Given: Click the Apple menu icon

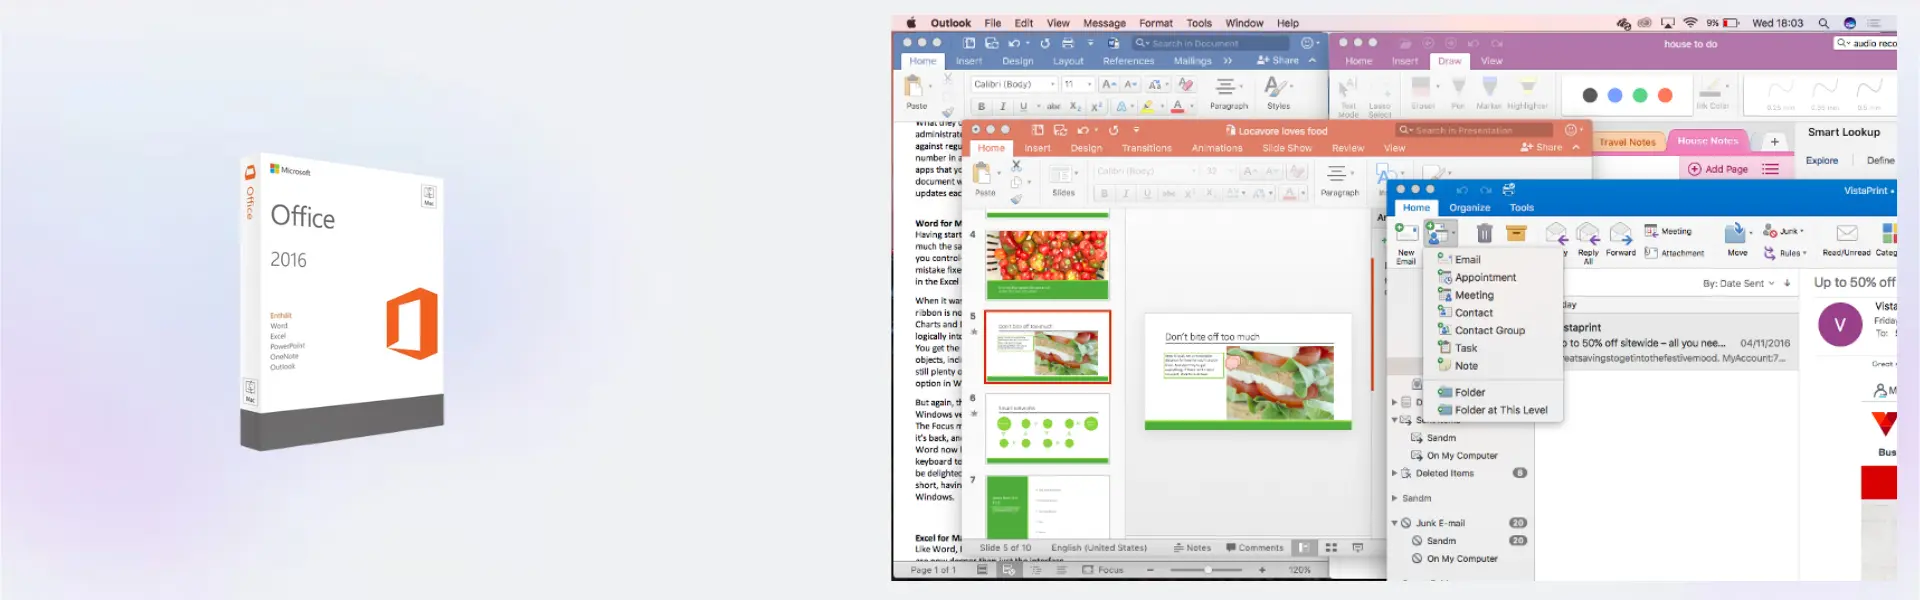Looking at the screenshot, I should click(x=911, y=23).
